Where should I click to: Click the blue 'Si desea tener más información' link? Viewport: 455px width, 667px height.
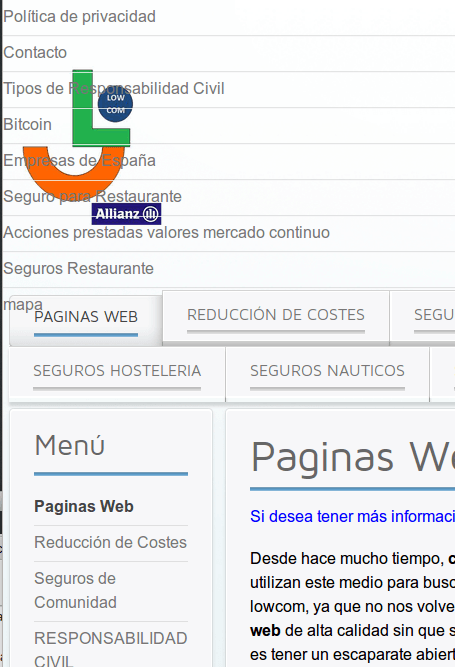click(x=352, y=516)
